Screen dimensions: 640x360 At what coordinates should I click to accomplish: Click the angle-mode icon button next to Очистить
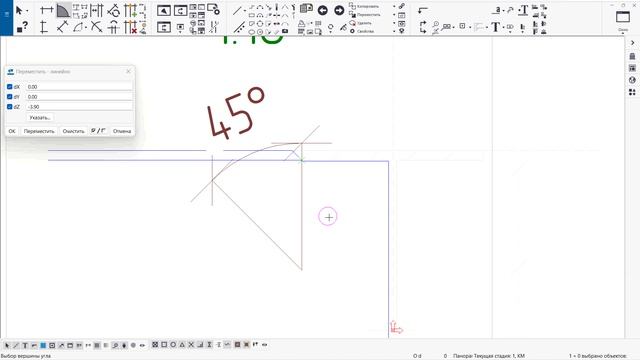point(98,131)
